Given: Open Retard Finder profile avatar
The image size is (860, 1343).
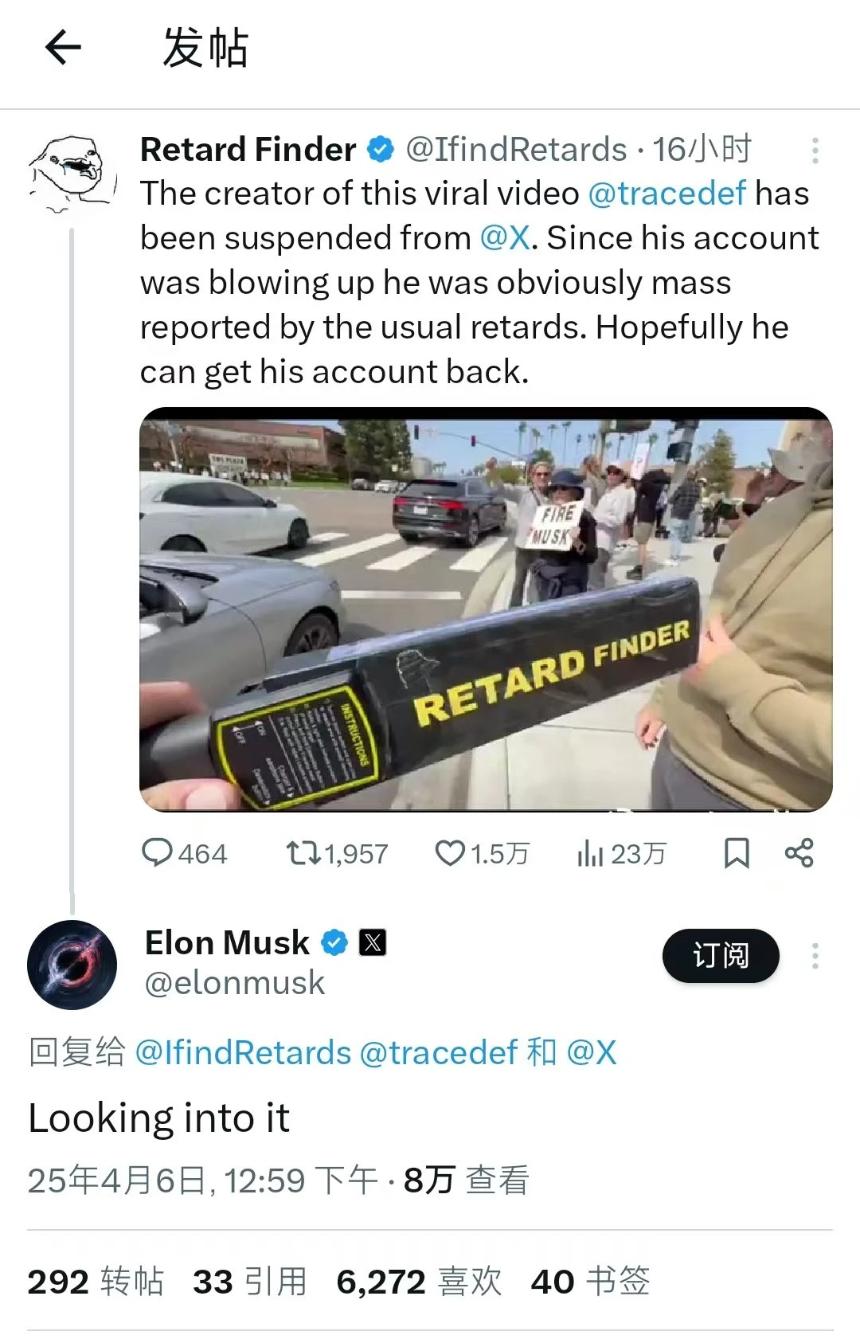Looking at the screenshot, I should point(68,172).
